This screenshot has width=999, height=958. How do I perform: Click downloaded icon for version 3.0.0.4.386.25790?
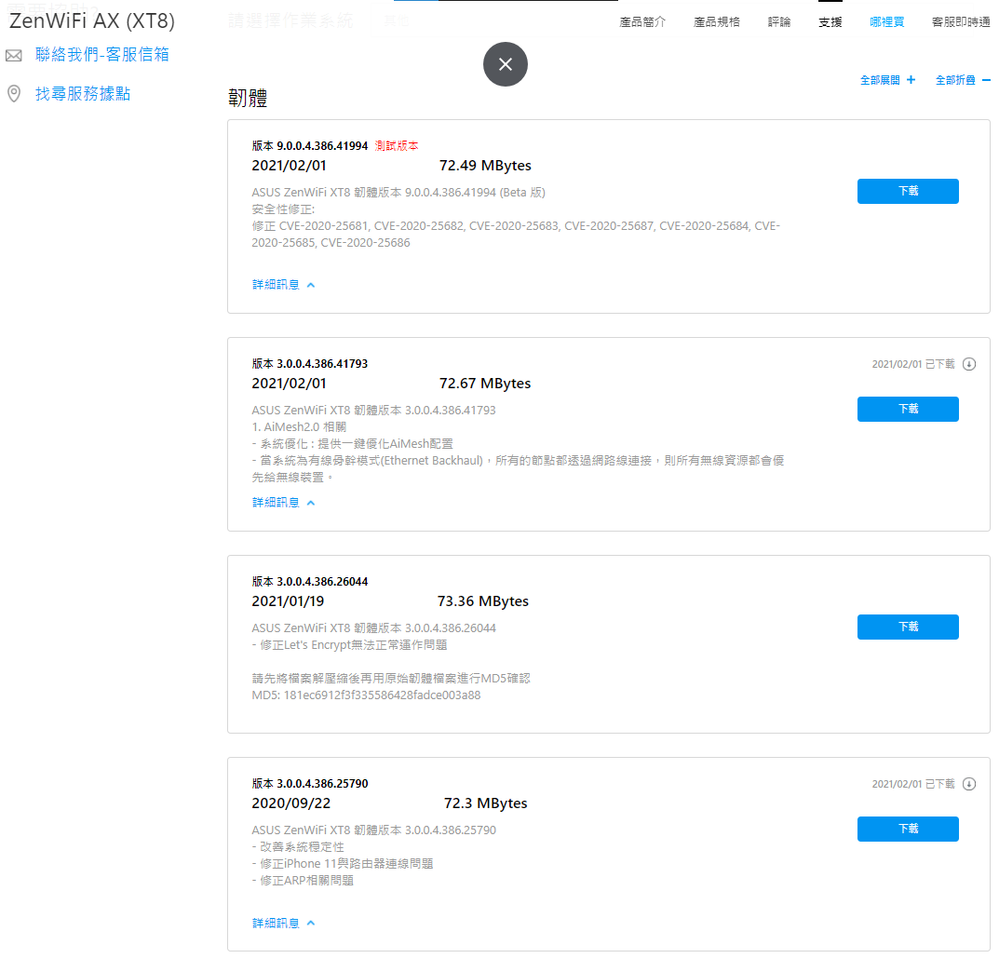[x=969, y=784]
